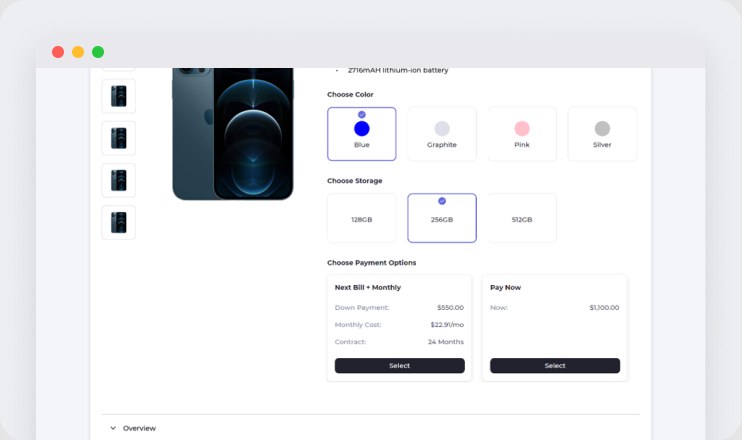Open the large iPhone product image
Viewport: 742px width, 440px height.
(233, 134)
